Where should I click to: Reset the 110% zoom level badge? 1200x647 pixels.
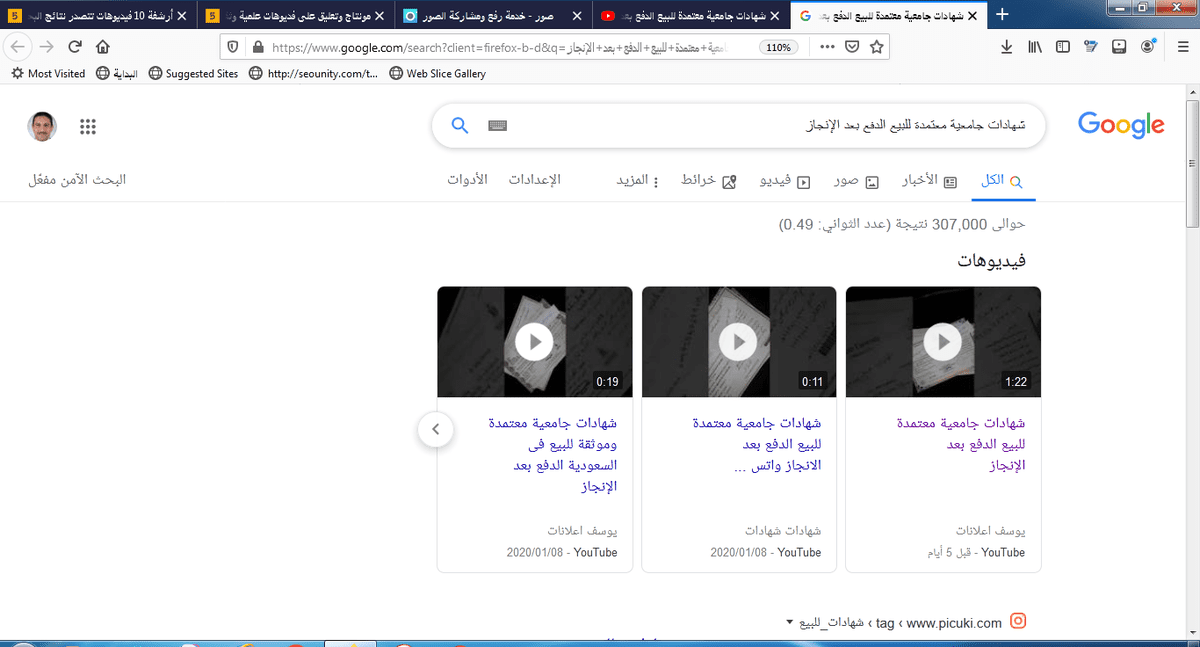coord(777,47)
